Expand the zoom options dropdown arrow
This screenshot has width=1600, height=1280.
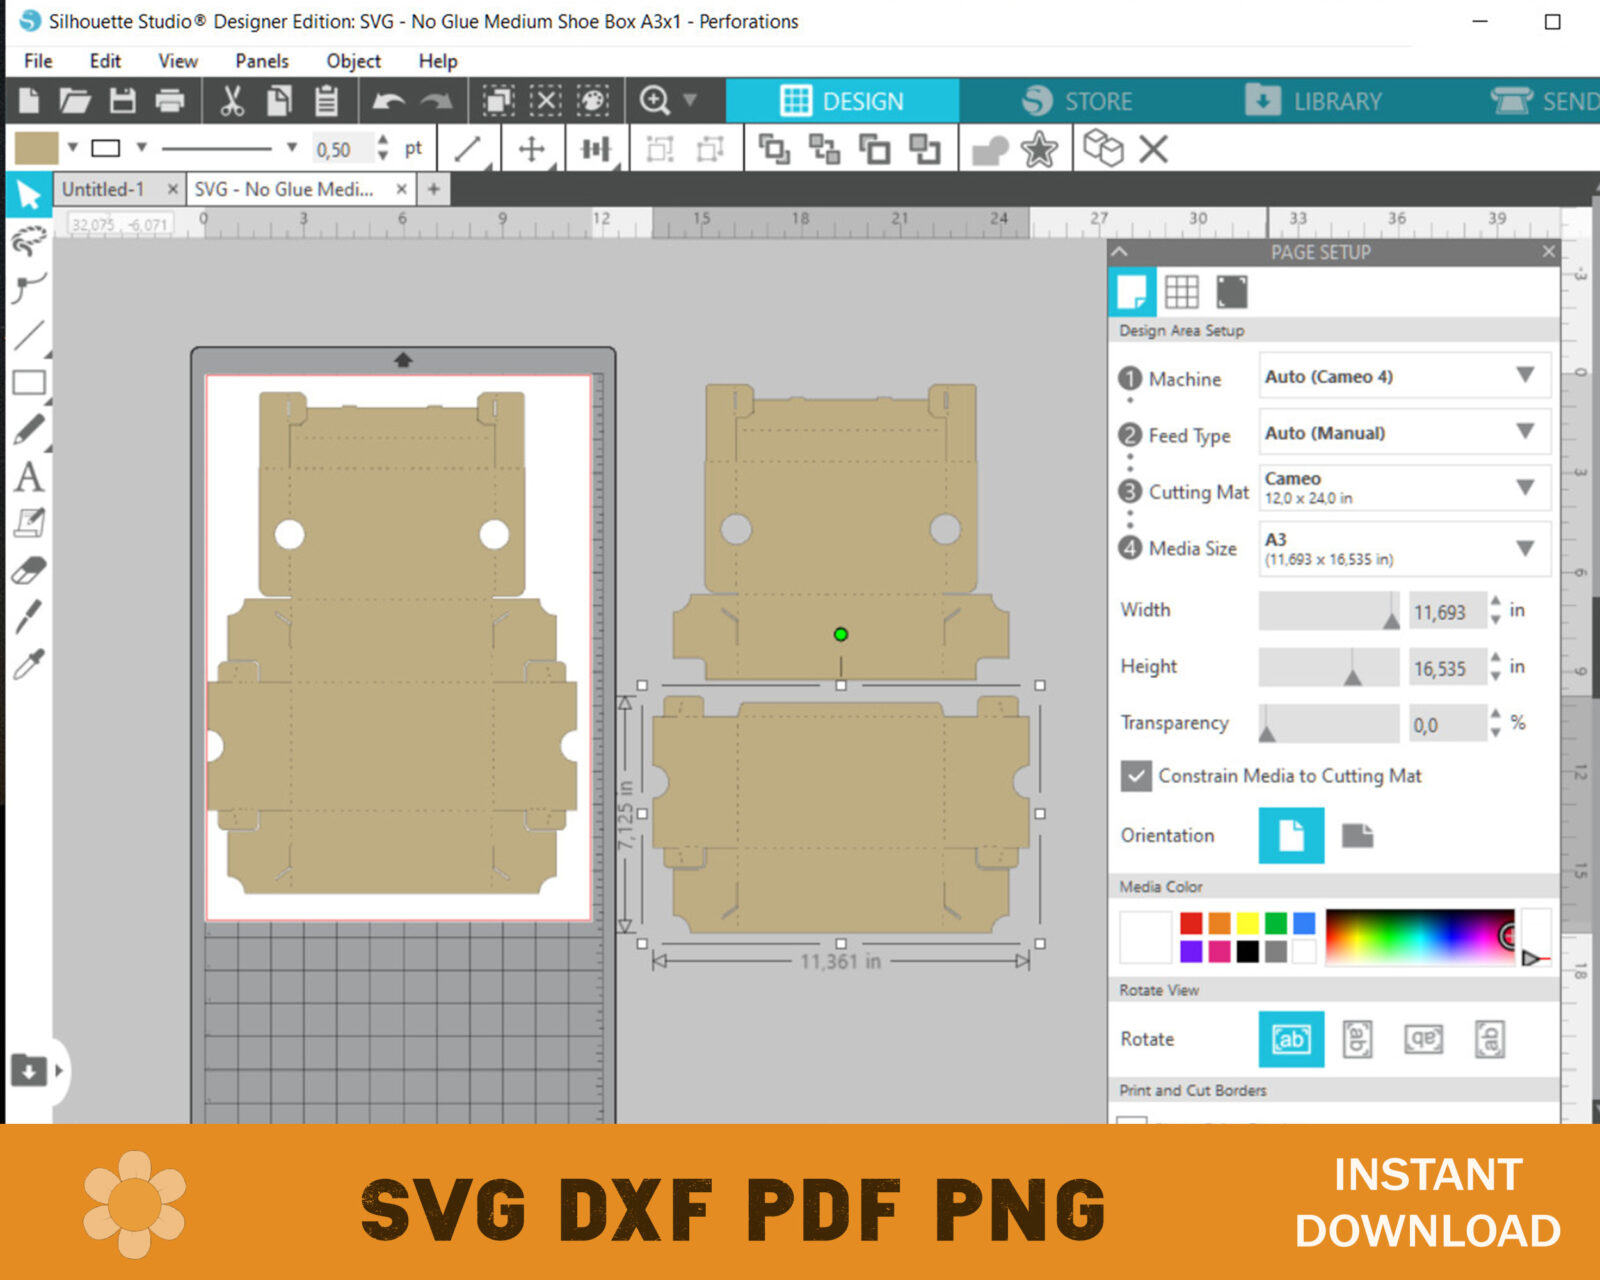pos(690,100)
